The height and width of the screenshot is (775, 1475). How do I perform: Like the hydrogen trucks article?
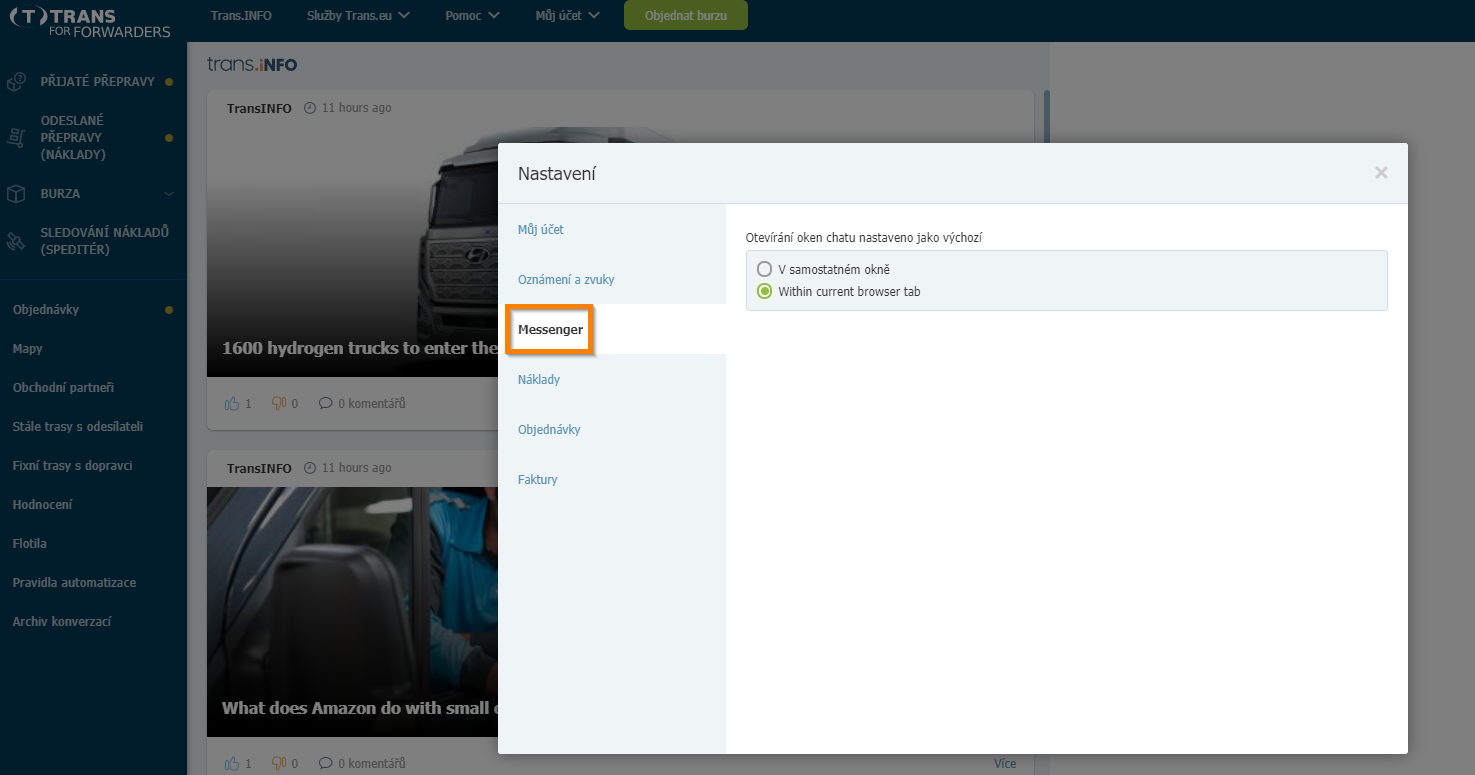coord(233,404)
